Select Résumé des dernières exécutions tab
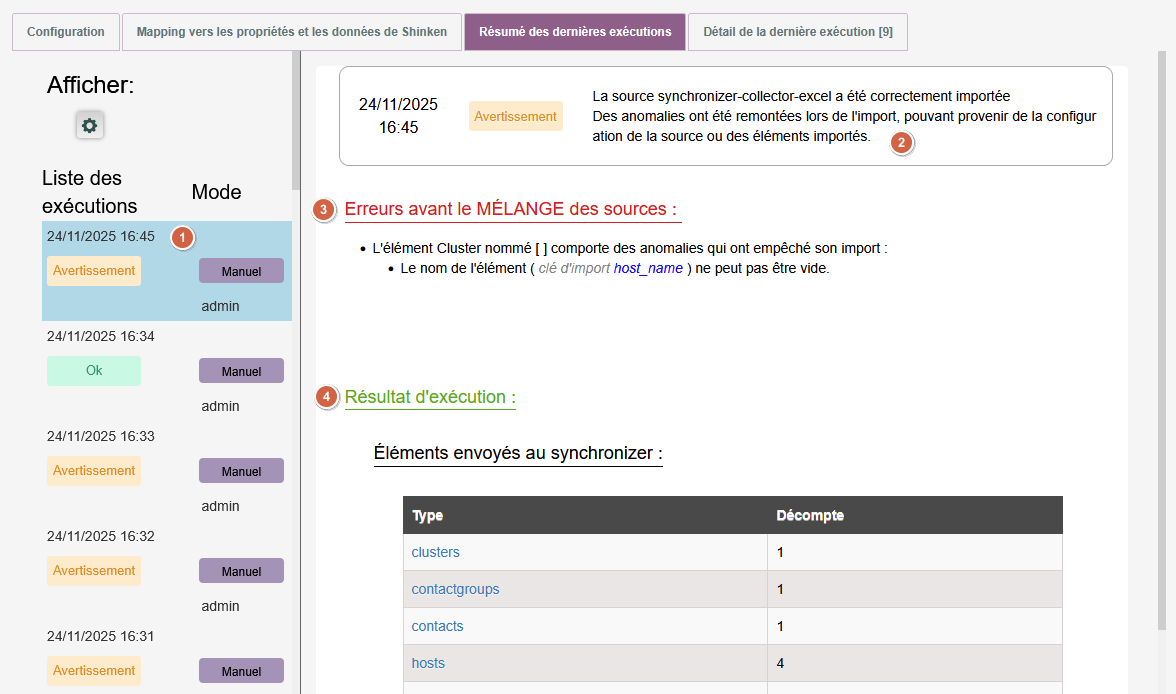1176x694 pixels. pos(575,32)
